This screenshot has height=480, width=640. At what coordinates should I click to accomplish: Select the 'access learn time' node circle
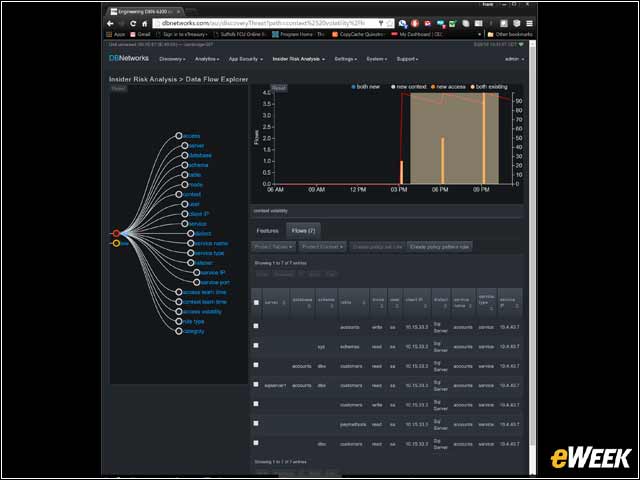tap(179, 292)
